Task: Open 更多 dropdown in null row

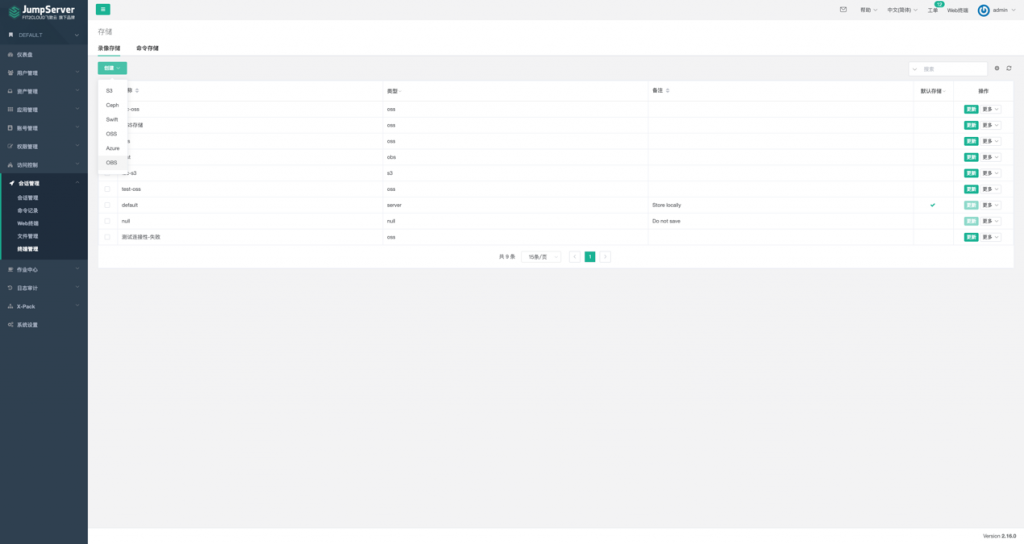Action: (991, 221)
